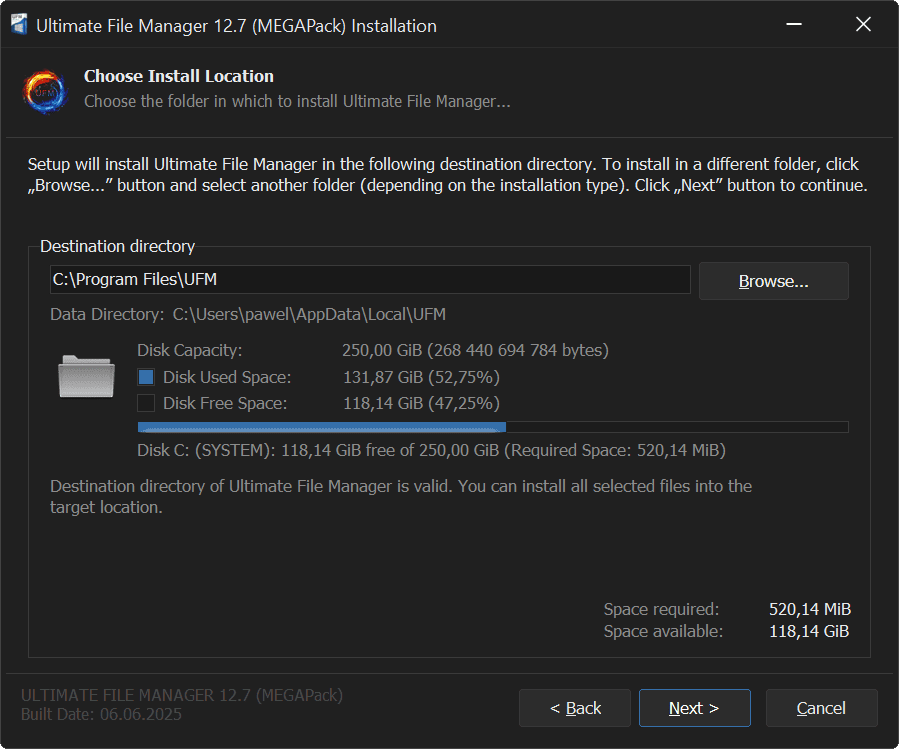Viewport: 899px width, 749px height.
Task: Minimize the installer window
Action: coord(793,25)
